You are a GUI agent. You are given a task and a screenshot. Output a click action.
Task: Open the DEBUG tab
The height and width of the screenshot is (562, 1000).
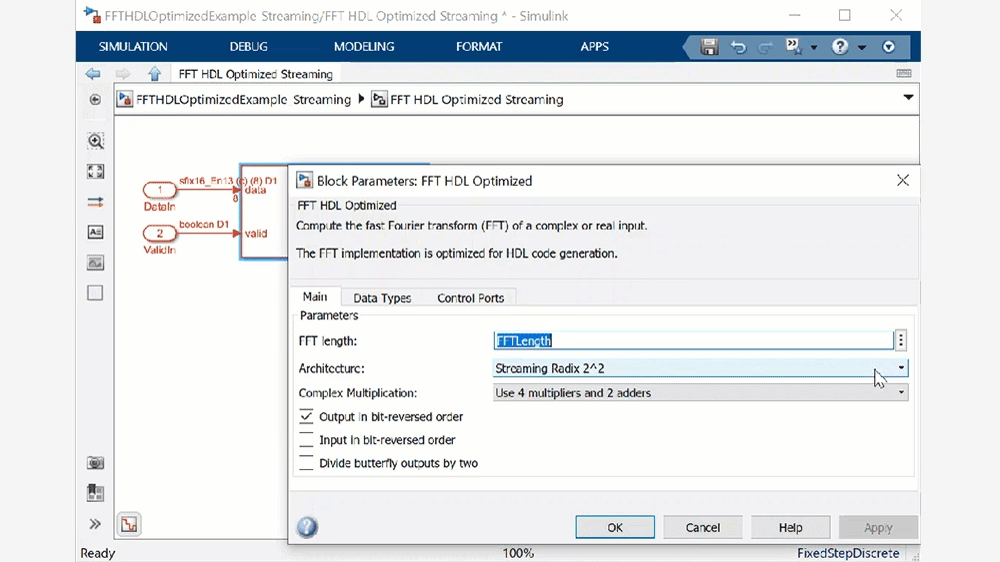click(248, 47)
